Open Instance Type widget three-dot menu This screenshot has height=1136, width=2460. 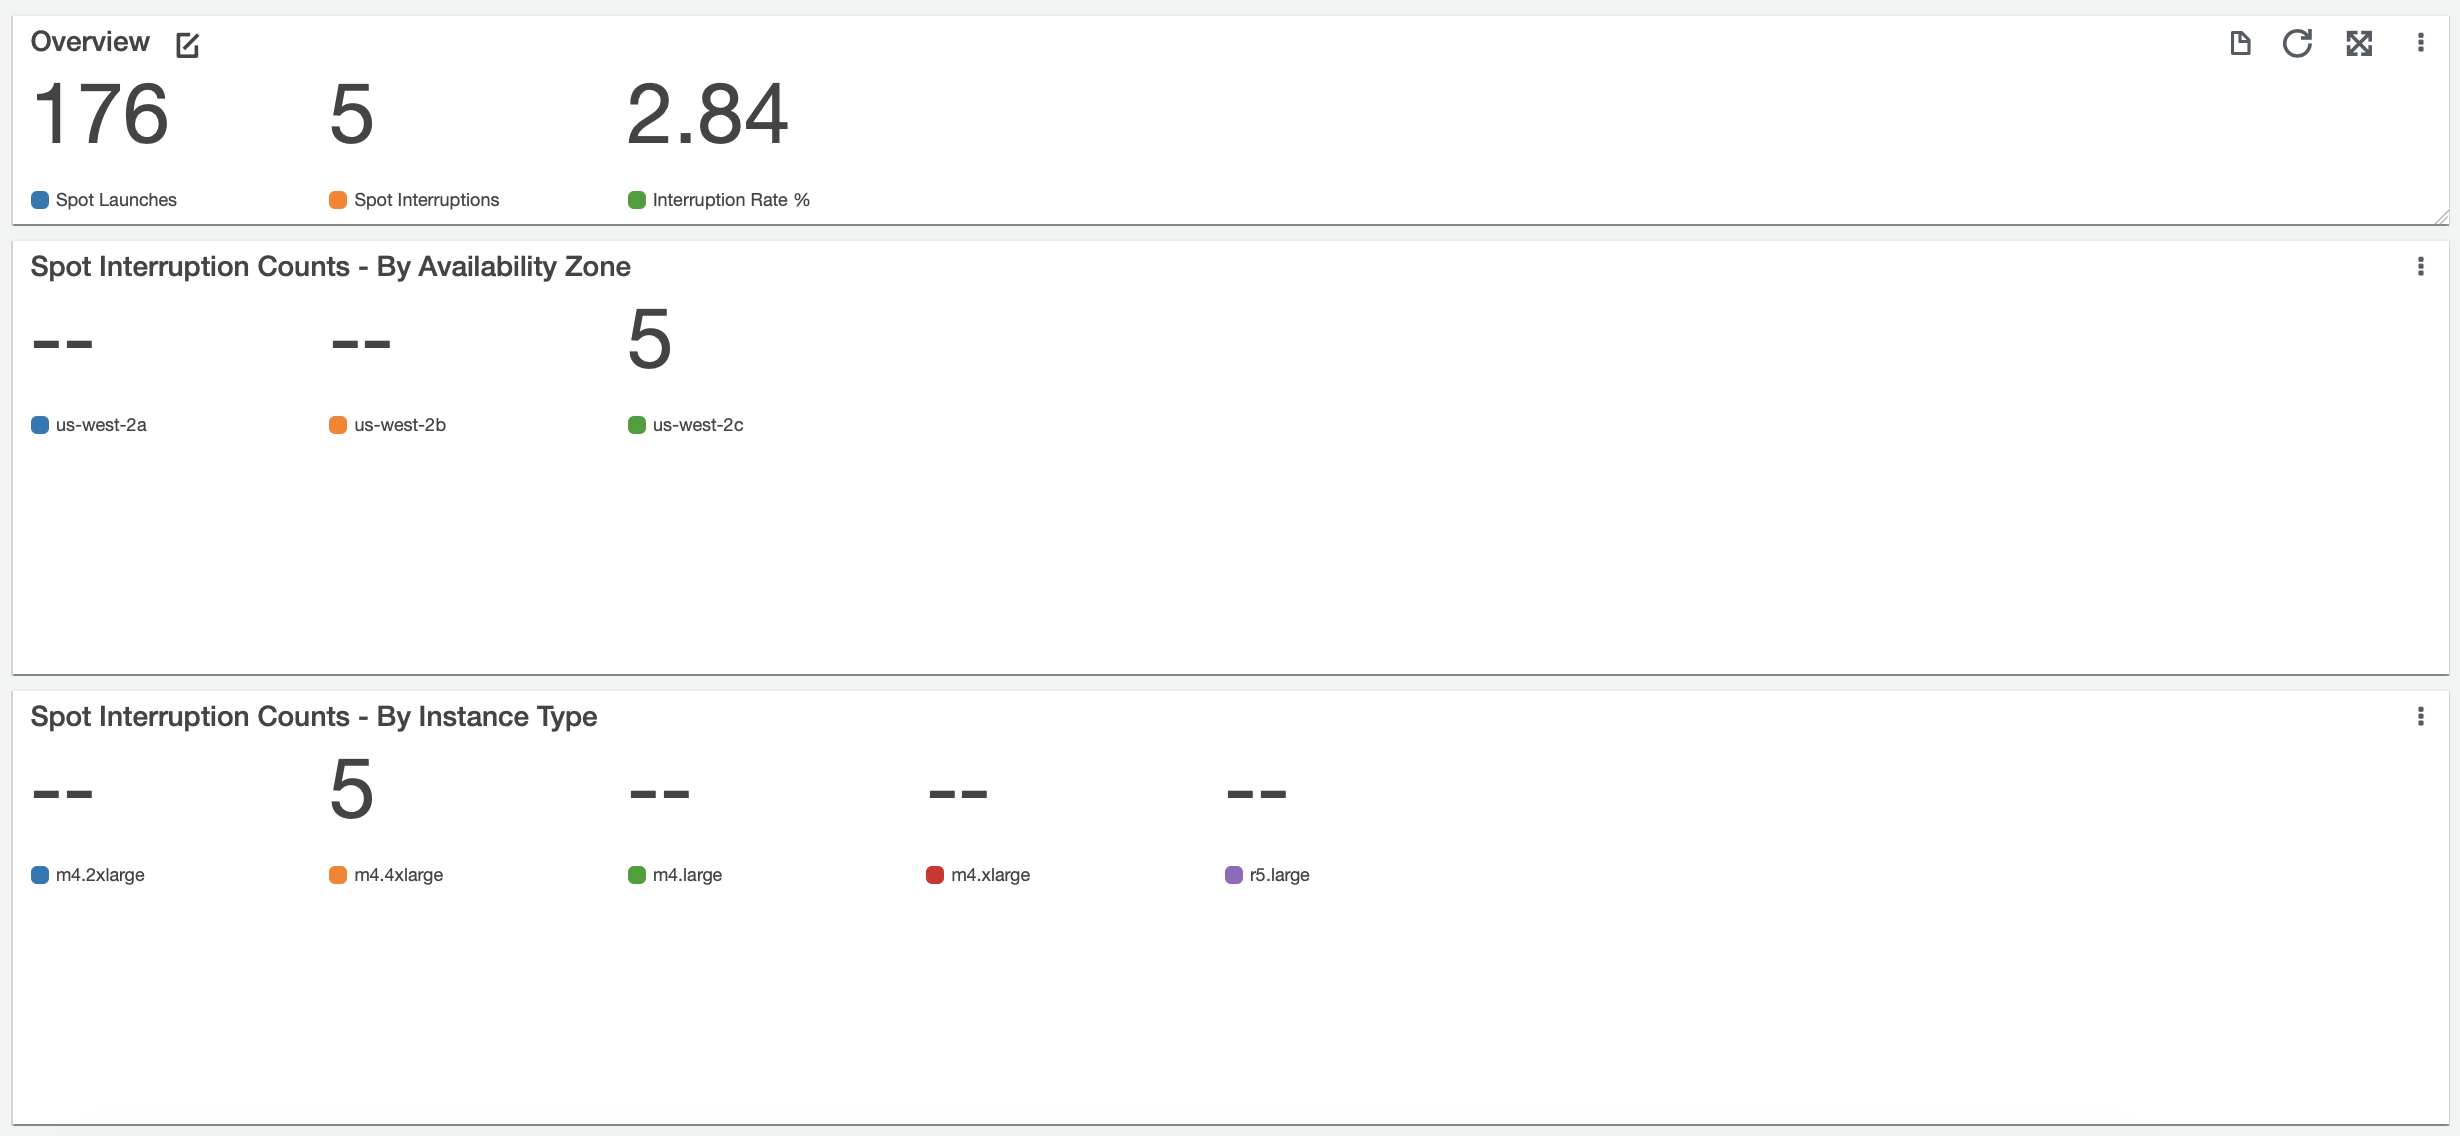2420,716
